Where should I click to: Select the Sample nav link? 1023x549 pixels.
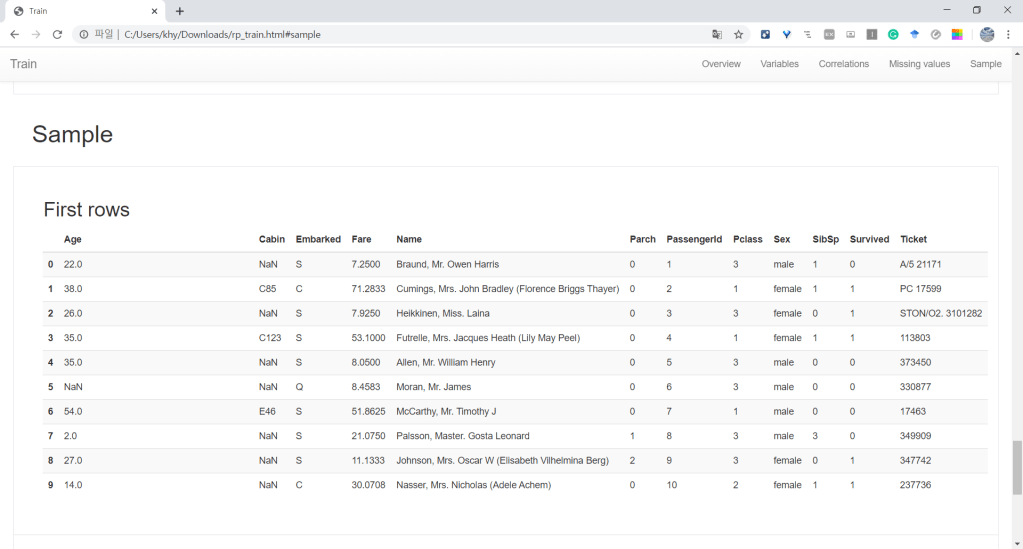point(985,64)
